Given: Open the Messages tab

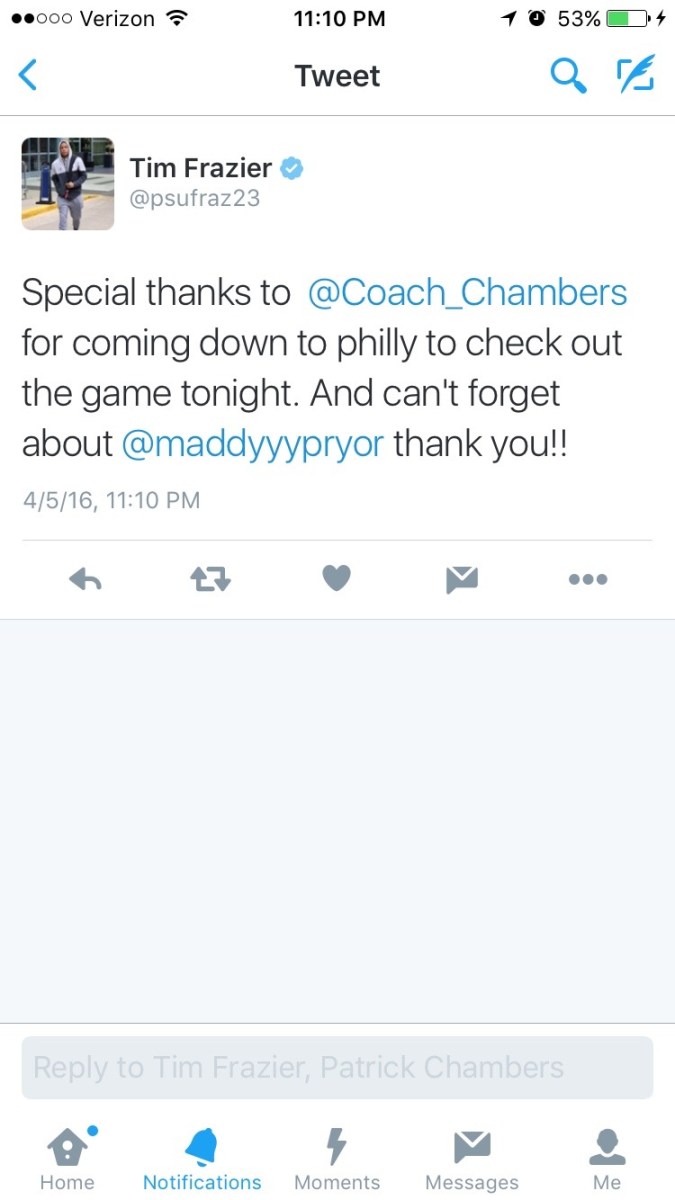Looking at the screenshot, I should 472,1160.
